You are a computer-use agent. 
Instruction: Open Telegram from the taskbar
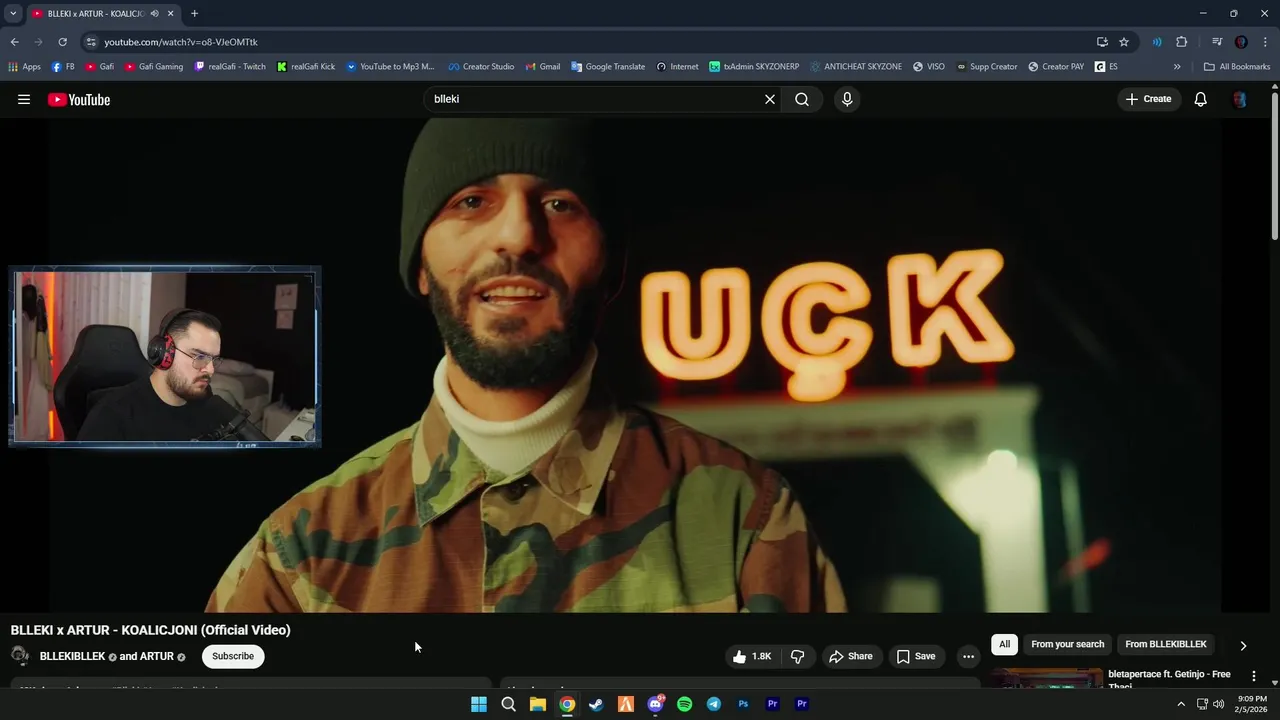[x=714, y=704]
